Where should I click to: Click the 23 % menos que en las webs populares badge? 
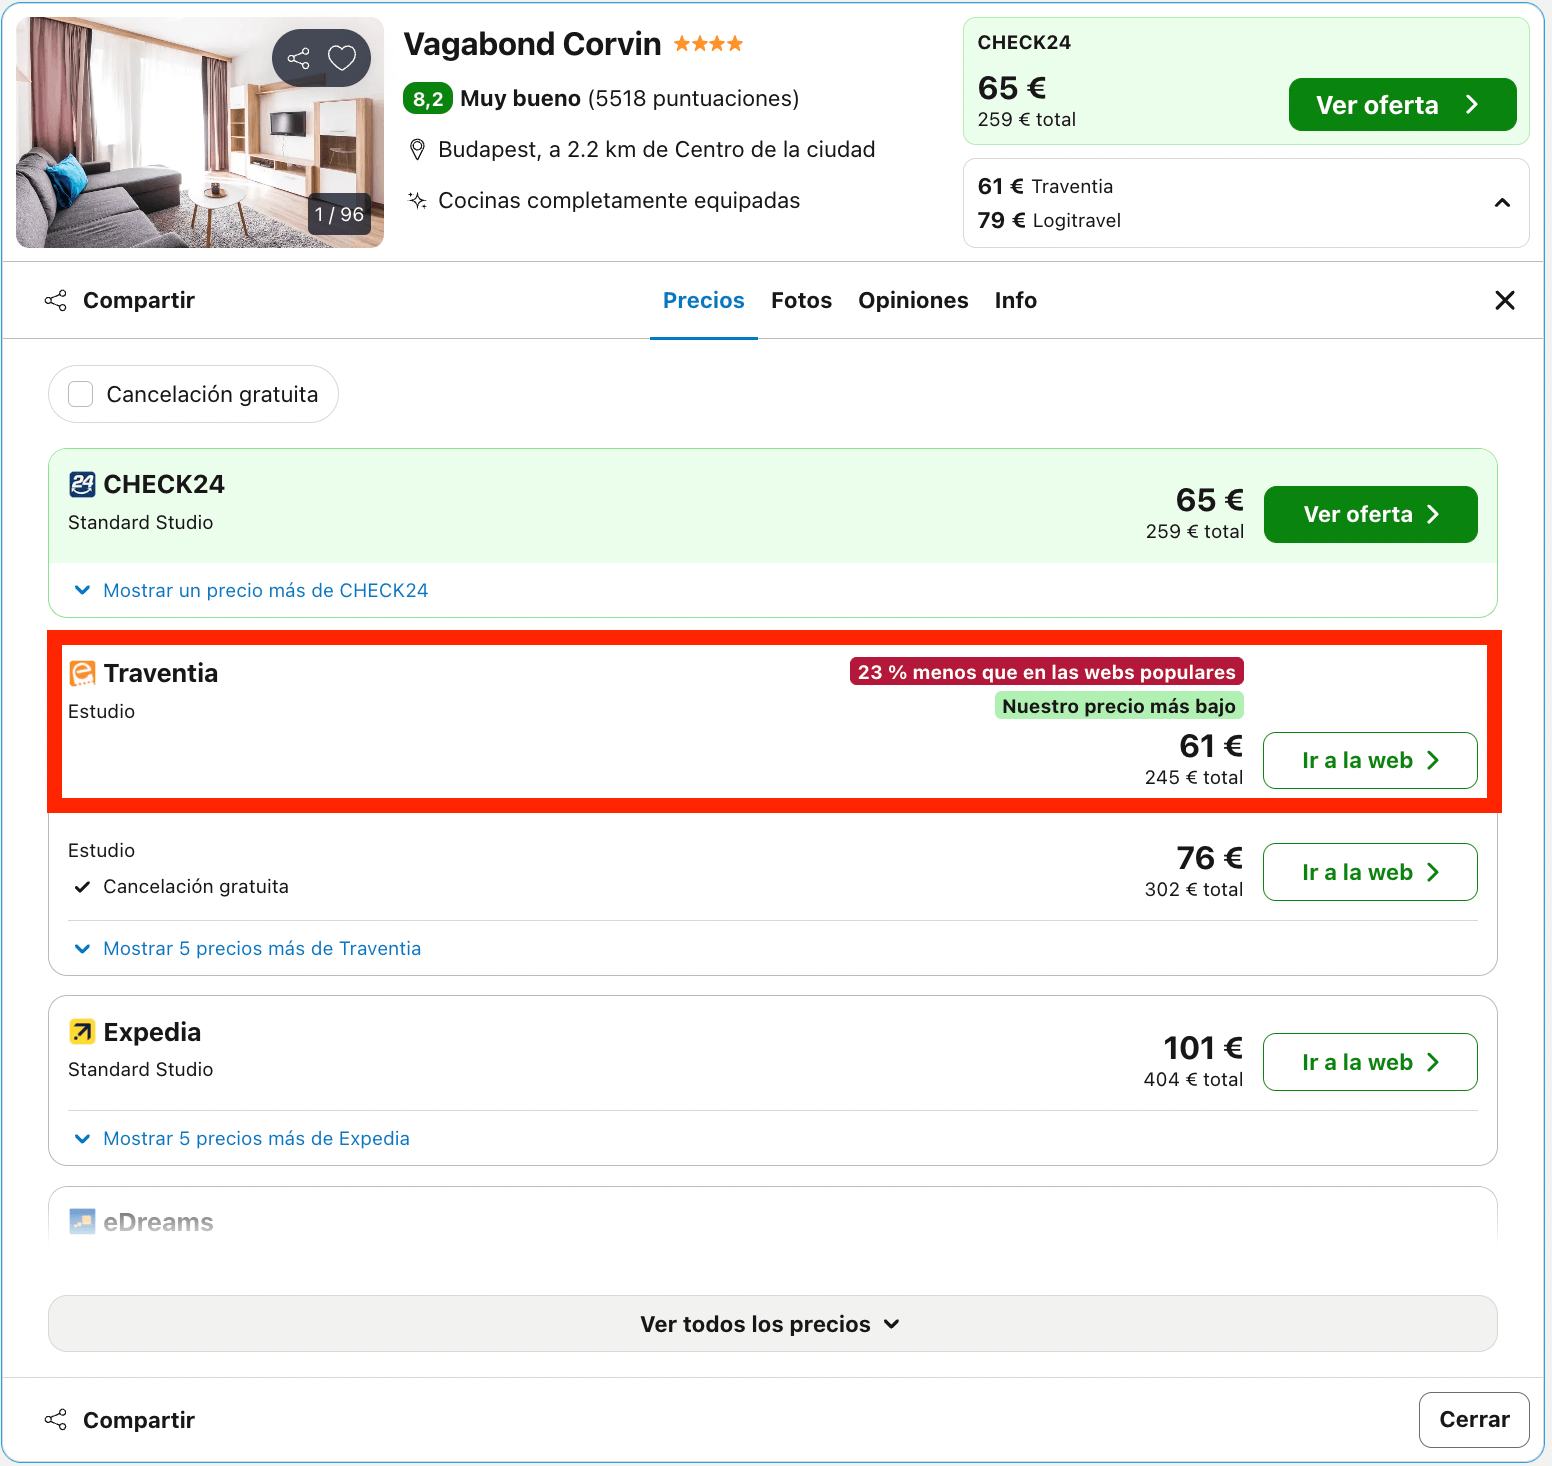(1046, 672)
